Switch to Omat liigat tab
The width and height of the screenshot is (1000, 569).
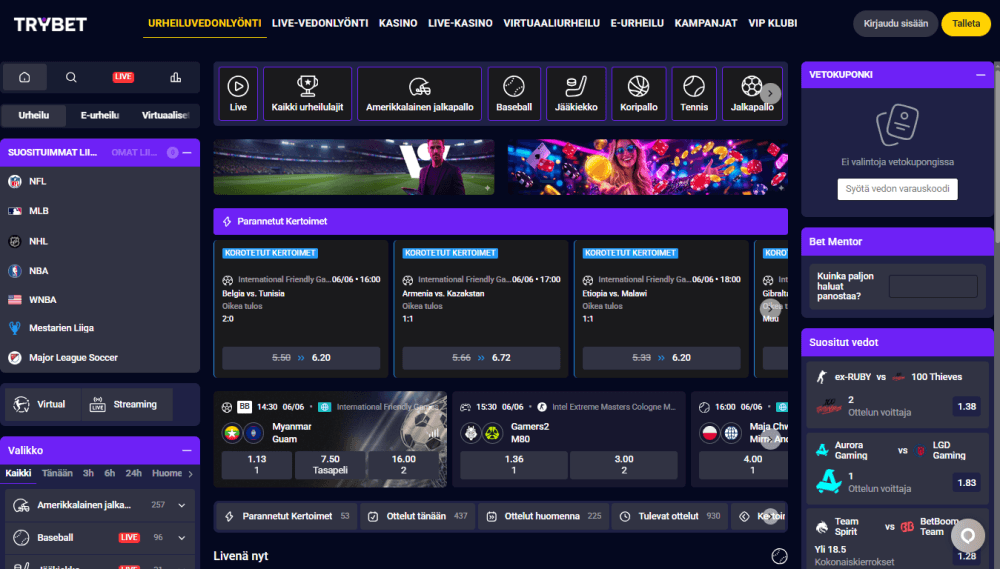134,152
